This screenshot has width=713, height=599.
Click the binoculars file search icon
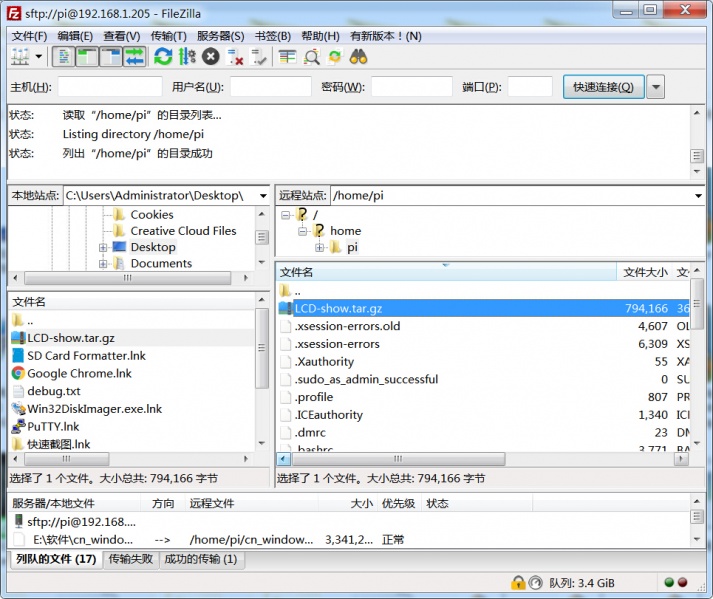coord(358,57)
